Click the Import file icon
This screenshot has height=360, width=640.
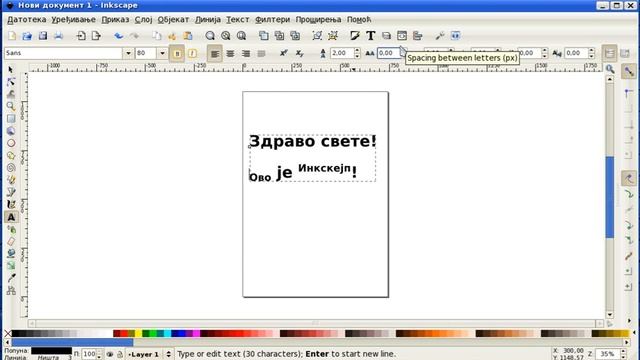(x=81, y=36)
